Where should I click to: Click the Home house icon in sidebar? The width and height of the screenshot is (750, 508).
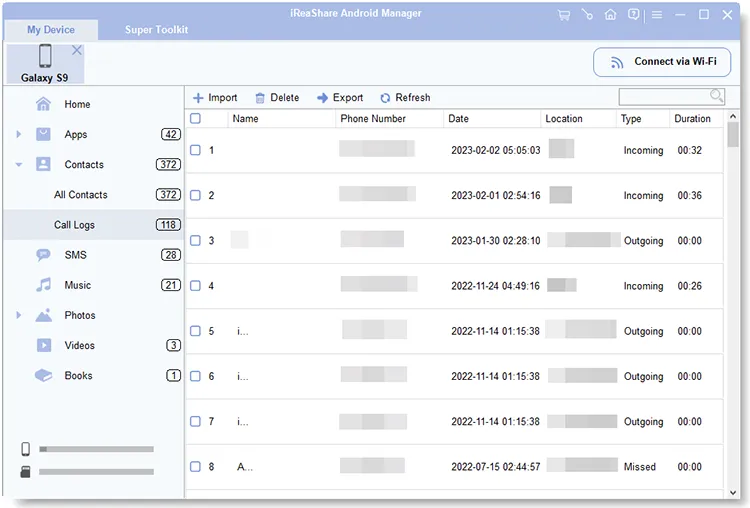44,104
